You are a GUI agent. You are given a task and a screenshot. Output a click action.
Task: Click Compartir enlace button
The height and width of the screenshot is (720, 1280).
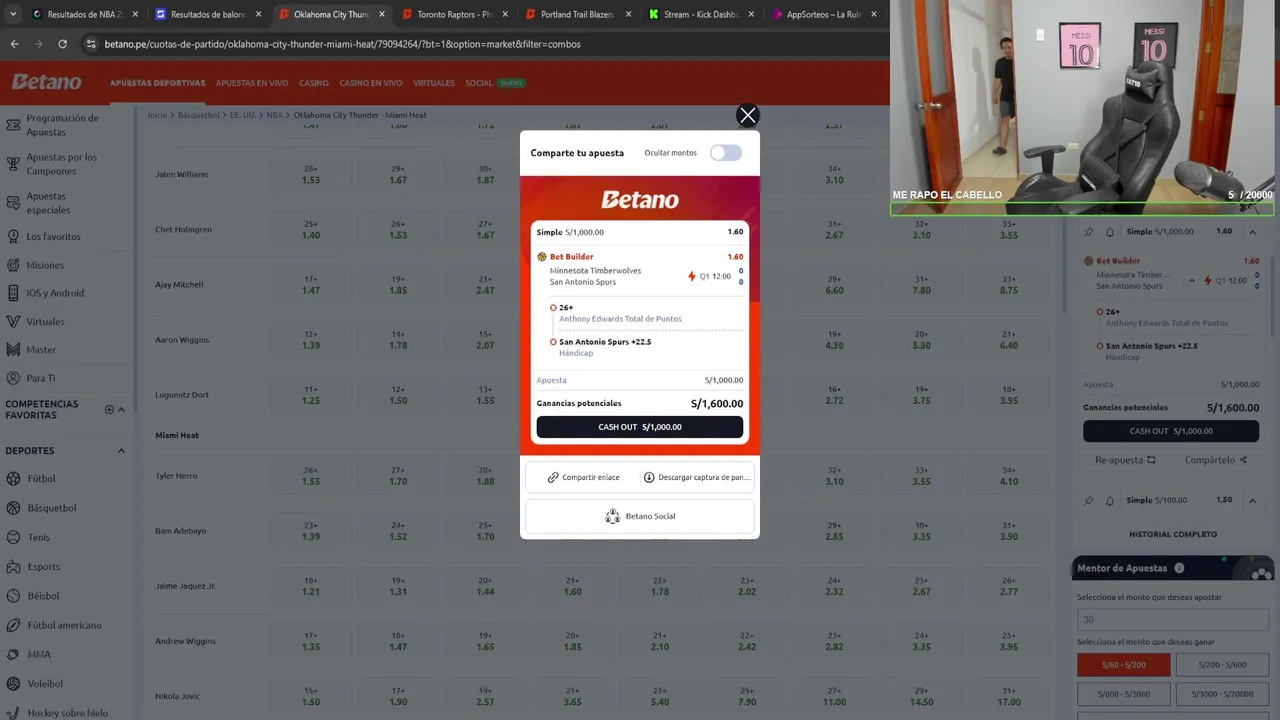pos(583,477)
